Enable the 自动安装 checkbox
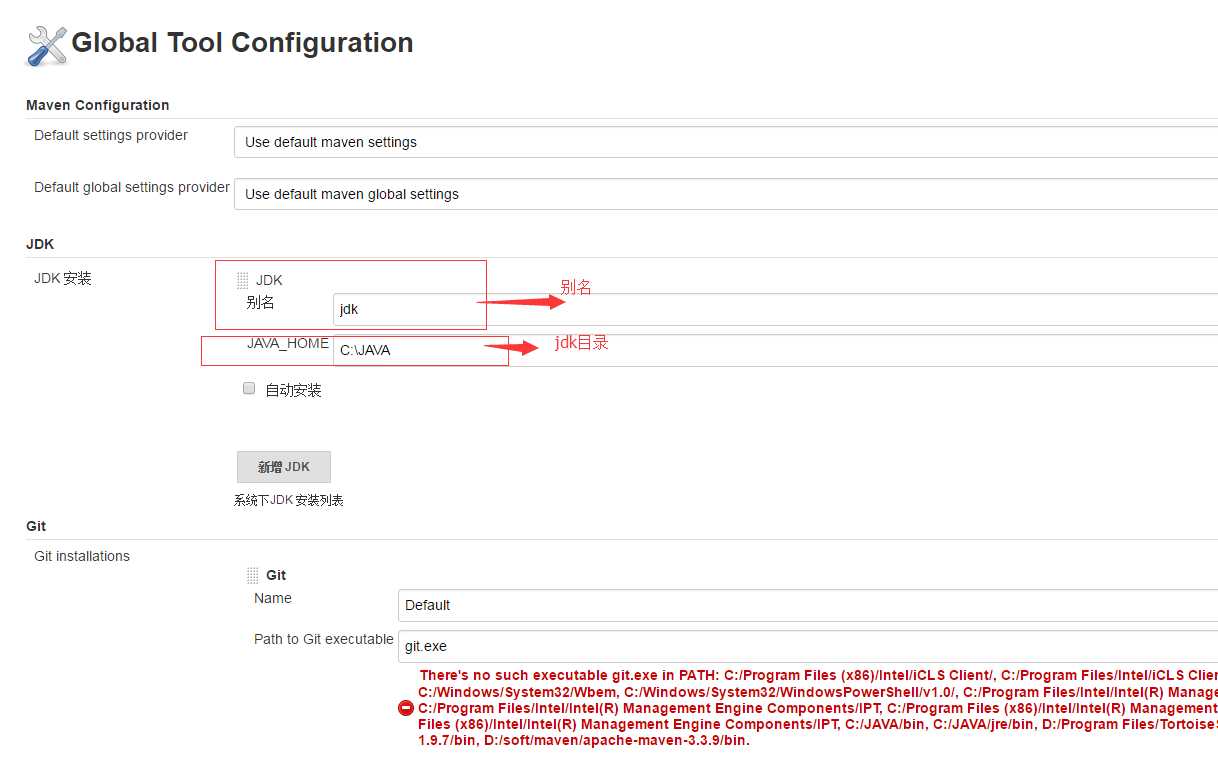Image resolution: width=1218 pixels, height=758 pixels. coord(249,389)
